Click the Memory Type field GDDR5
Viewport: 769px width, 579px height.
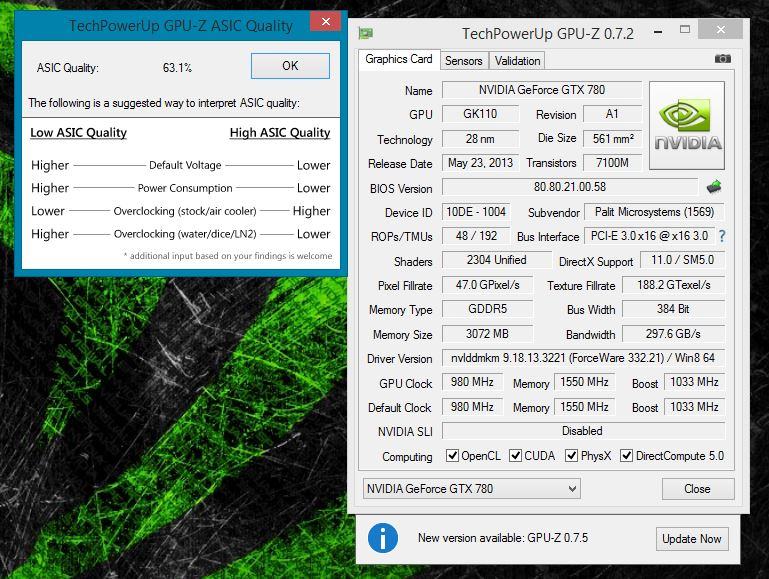point(487,309)
